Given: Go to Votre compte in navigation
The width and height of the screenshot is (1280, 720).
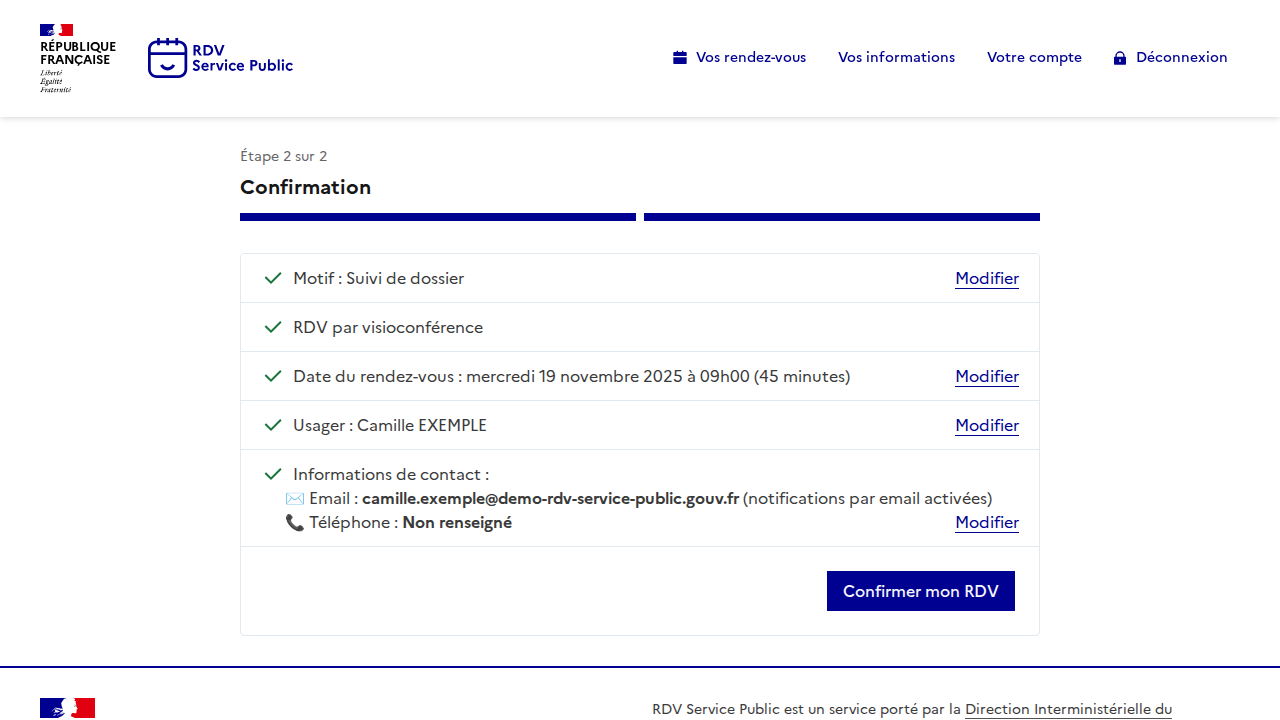Looking at the screenshot, I should pyautogui.click(x=1034, y=58).
